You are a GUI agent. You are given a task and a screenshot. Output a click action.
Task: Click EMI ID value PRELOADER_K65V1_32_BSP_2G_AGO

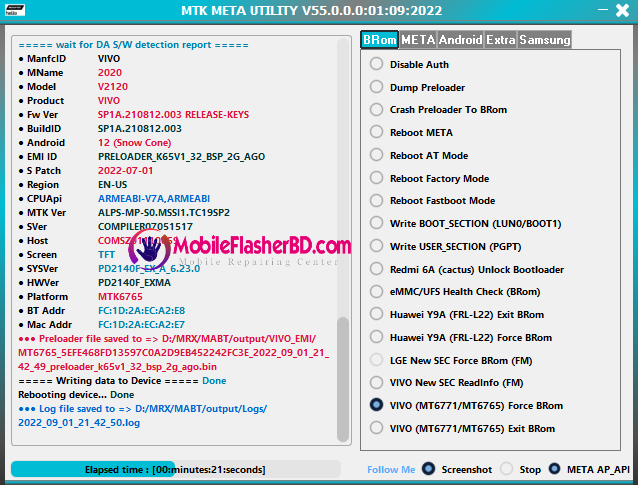tap(181, 157)
